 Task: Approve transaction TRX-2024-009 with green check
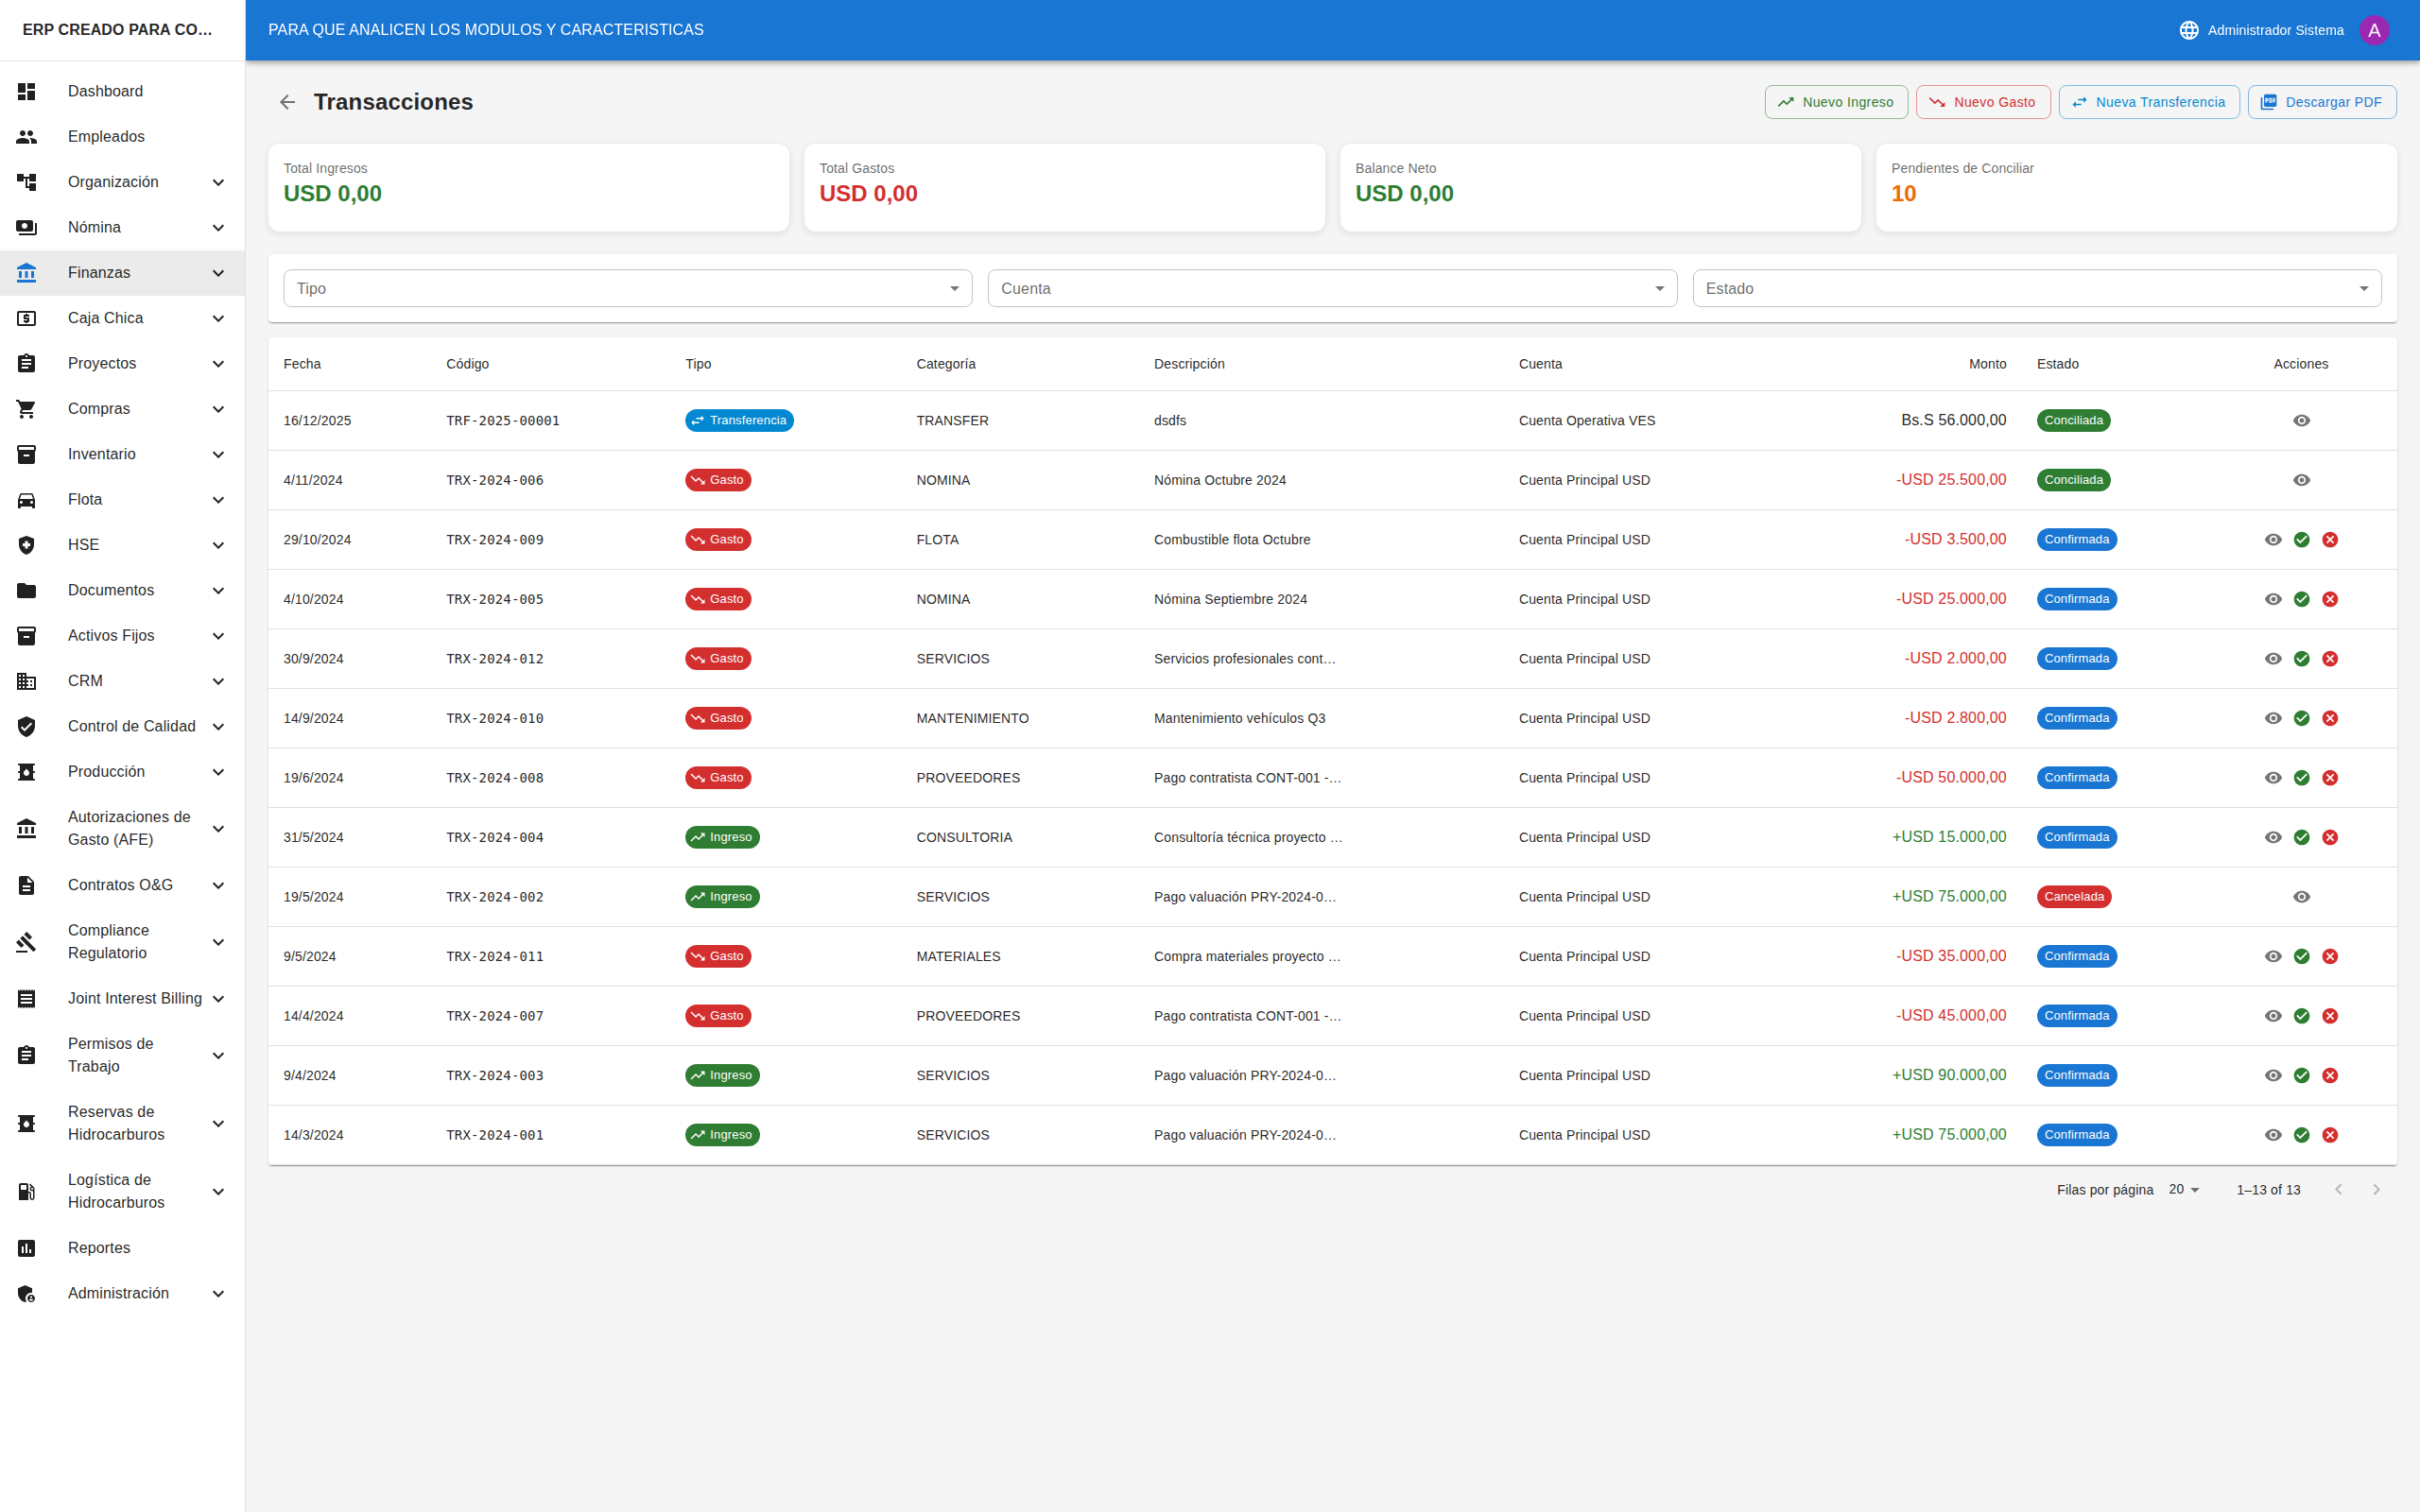pyautogui.click(x=2301, y=540)
